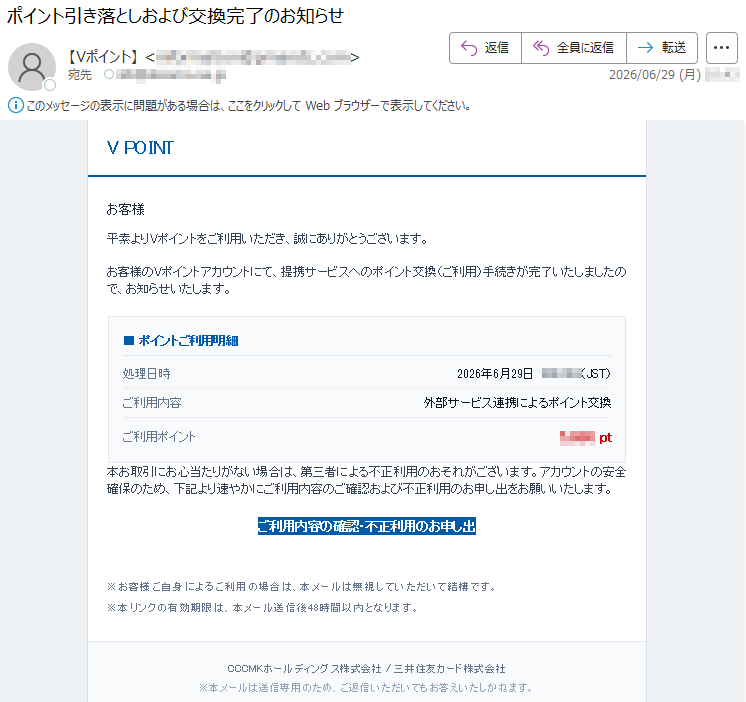Viewport: 746px width, 702px height.
Task: Click the email subject ポイント引き落としおよび交換完了のお知らせ
Action: [x=175, y=16]
